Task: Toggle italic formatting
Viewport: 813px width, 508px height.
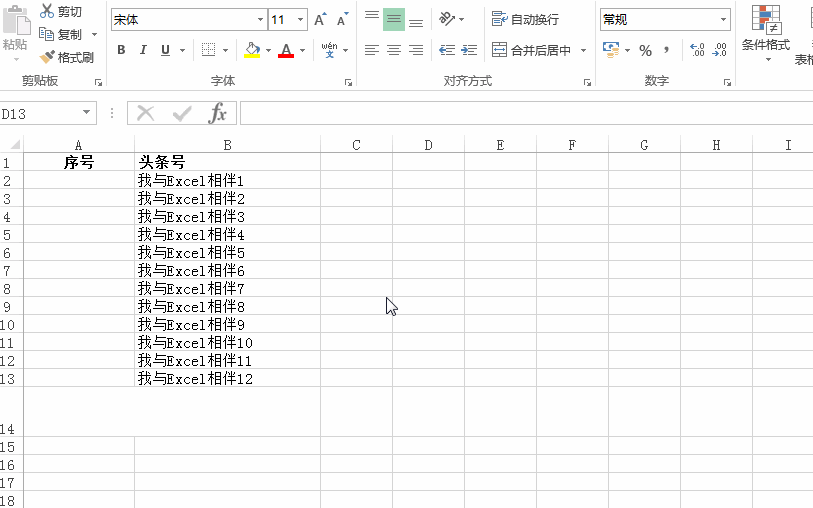Action: point(143,50)
